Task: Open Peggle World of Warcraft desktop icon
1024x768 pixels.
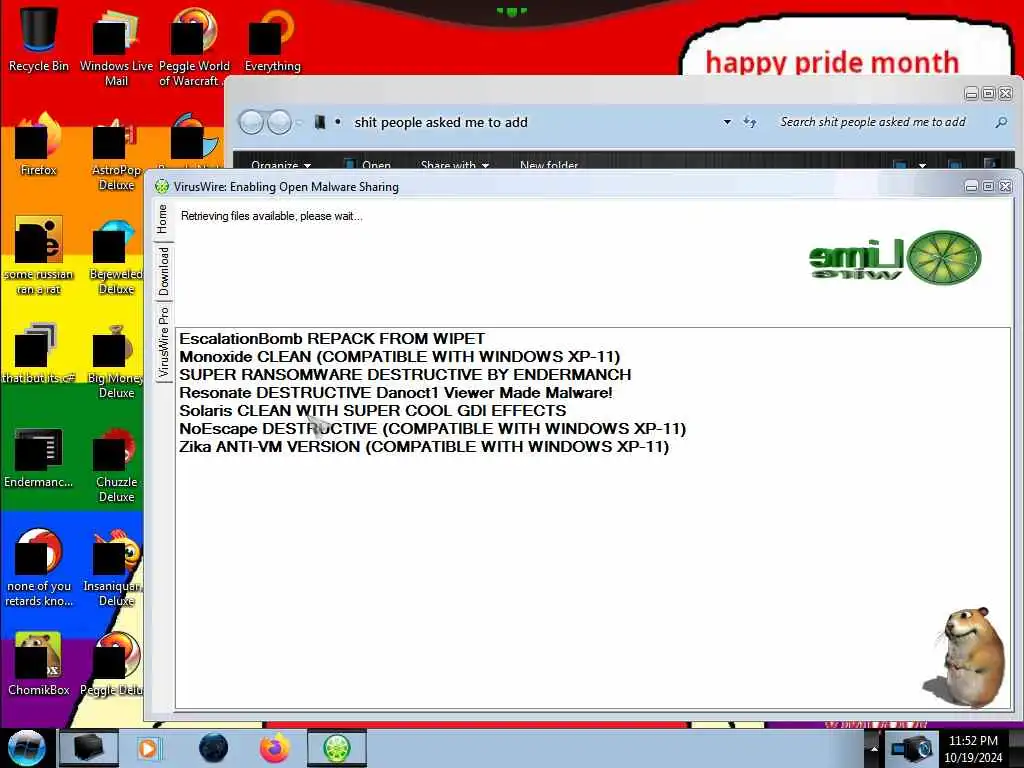Action: click(x=194, y=47)
